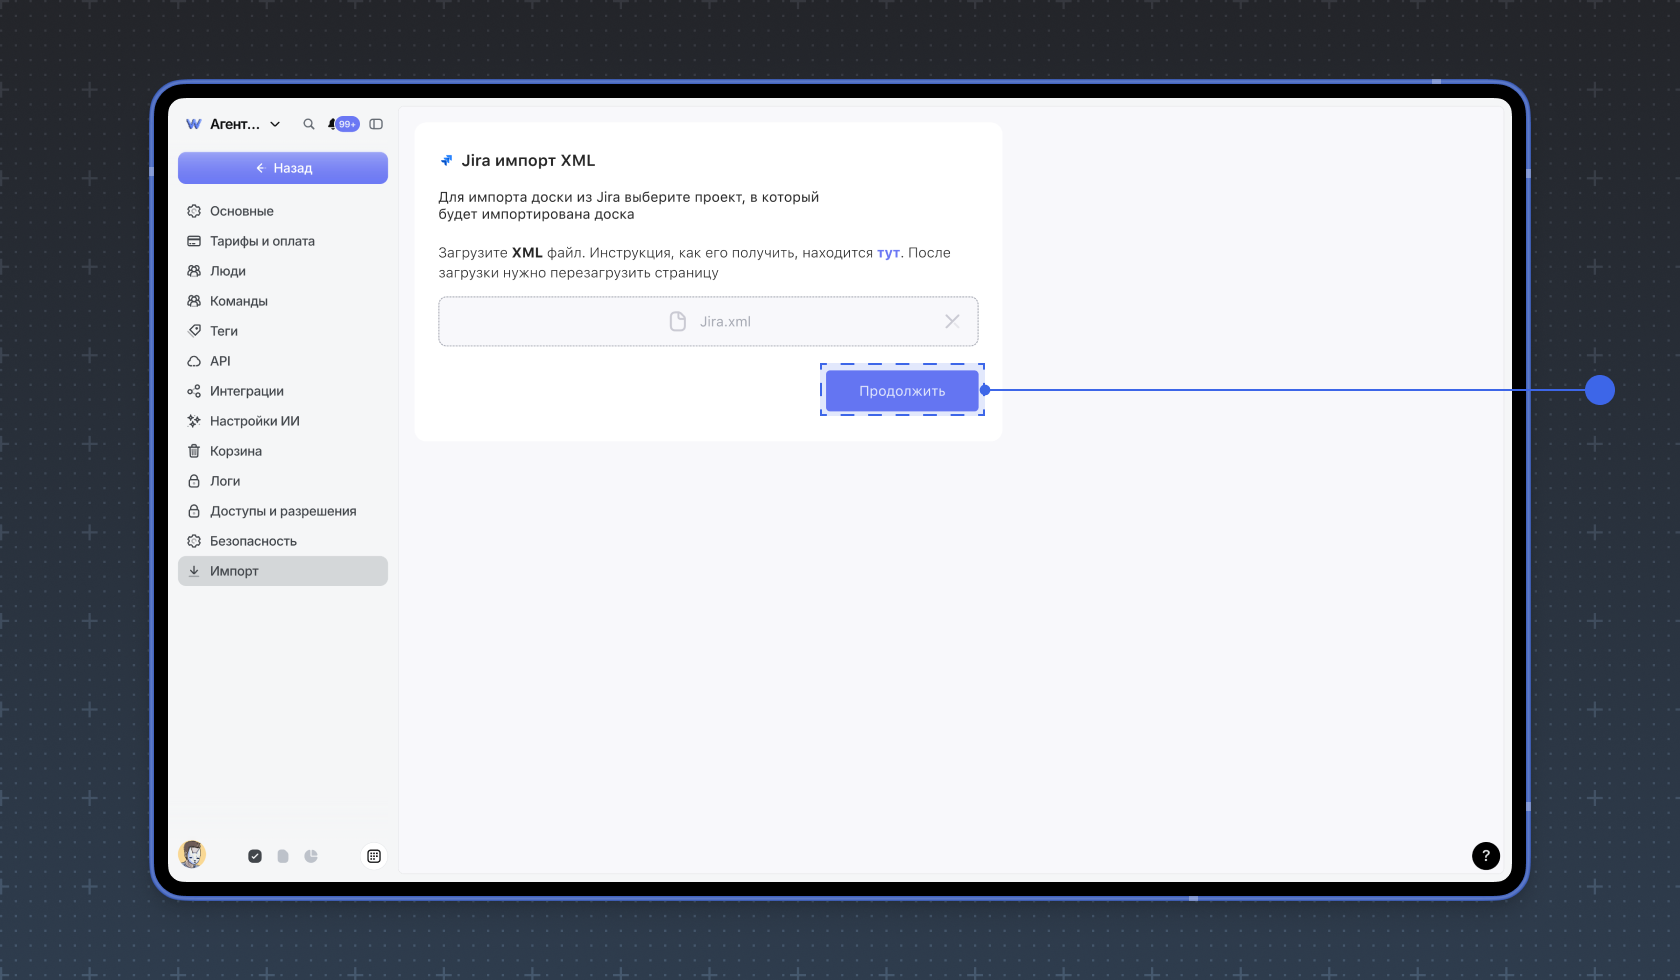The height and width of the screenshot is (980, 1680).
Task: Click the Jira.xml file upload field
Action: [x=708, y=321]
